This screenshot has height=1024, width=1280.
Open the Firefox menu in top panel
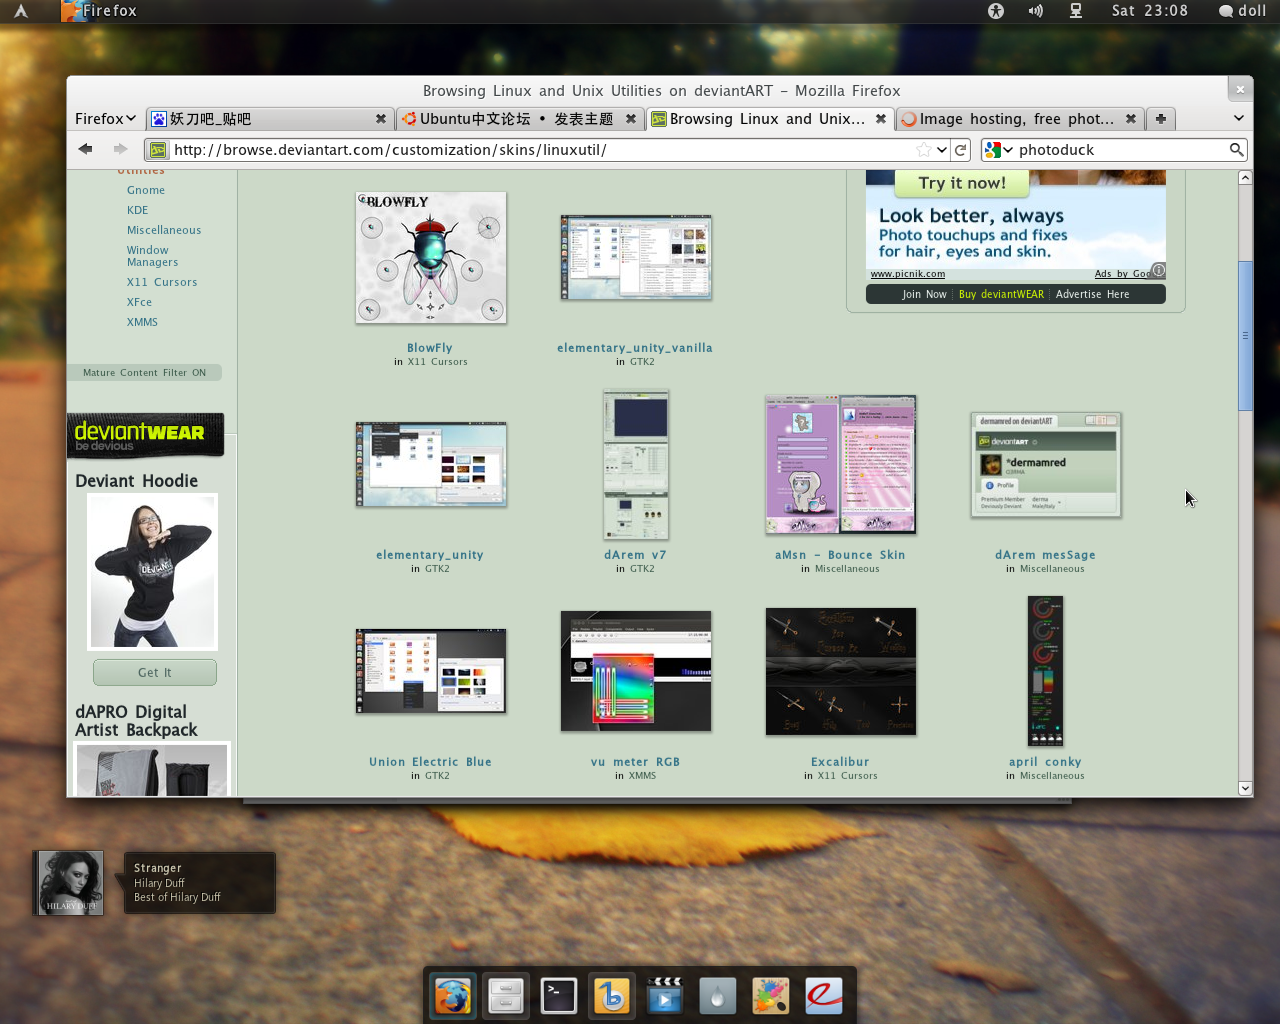click(99, 11)
